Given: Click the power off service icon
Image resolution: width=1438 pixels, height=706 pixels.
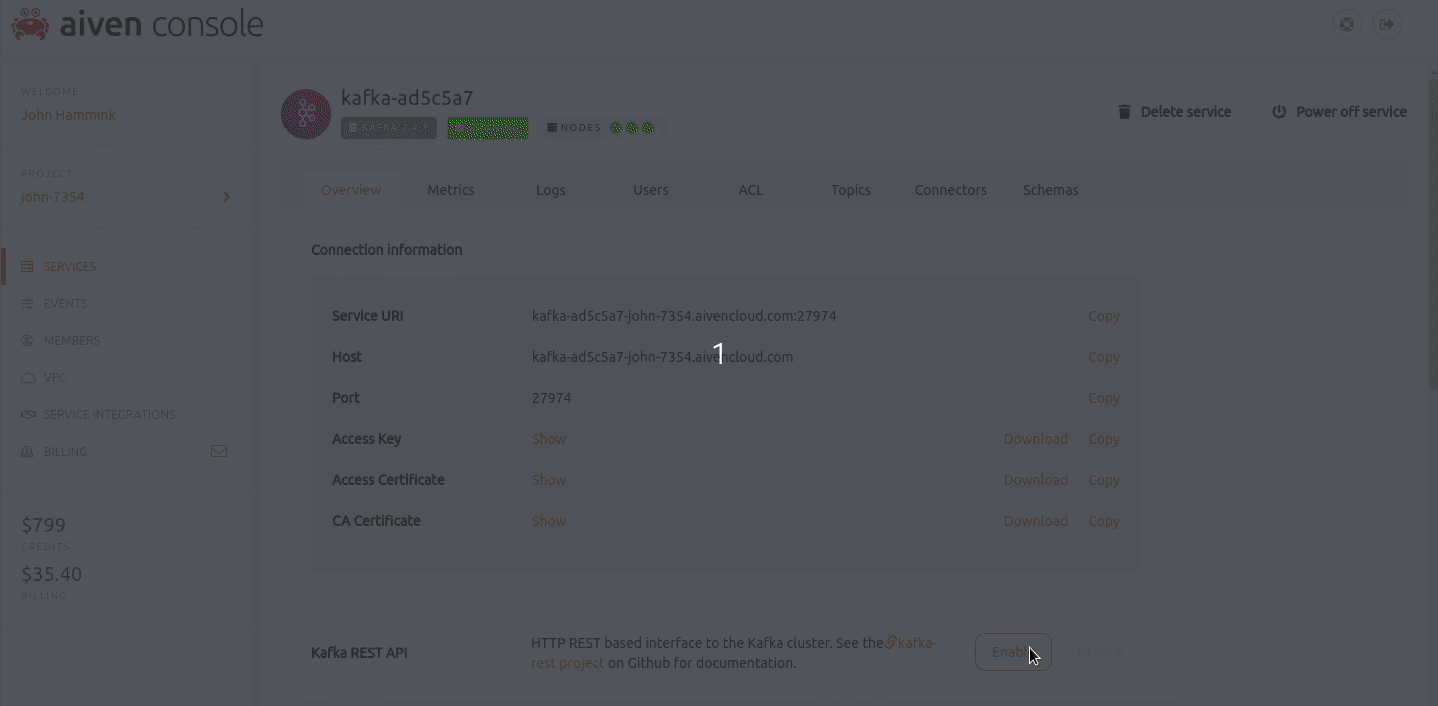Looking at the screenshot, I should tap(1280, 111).
